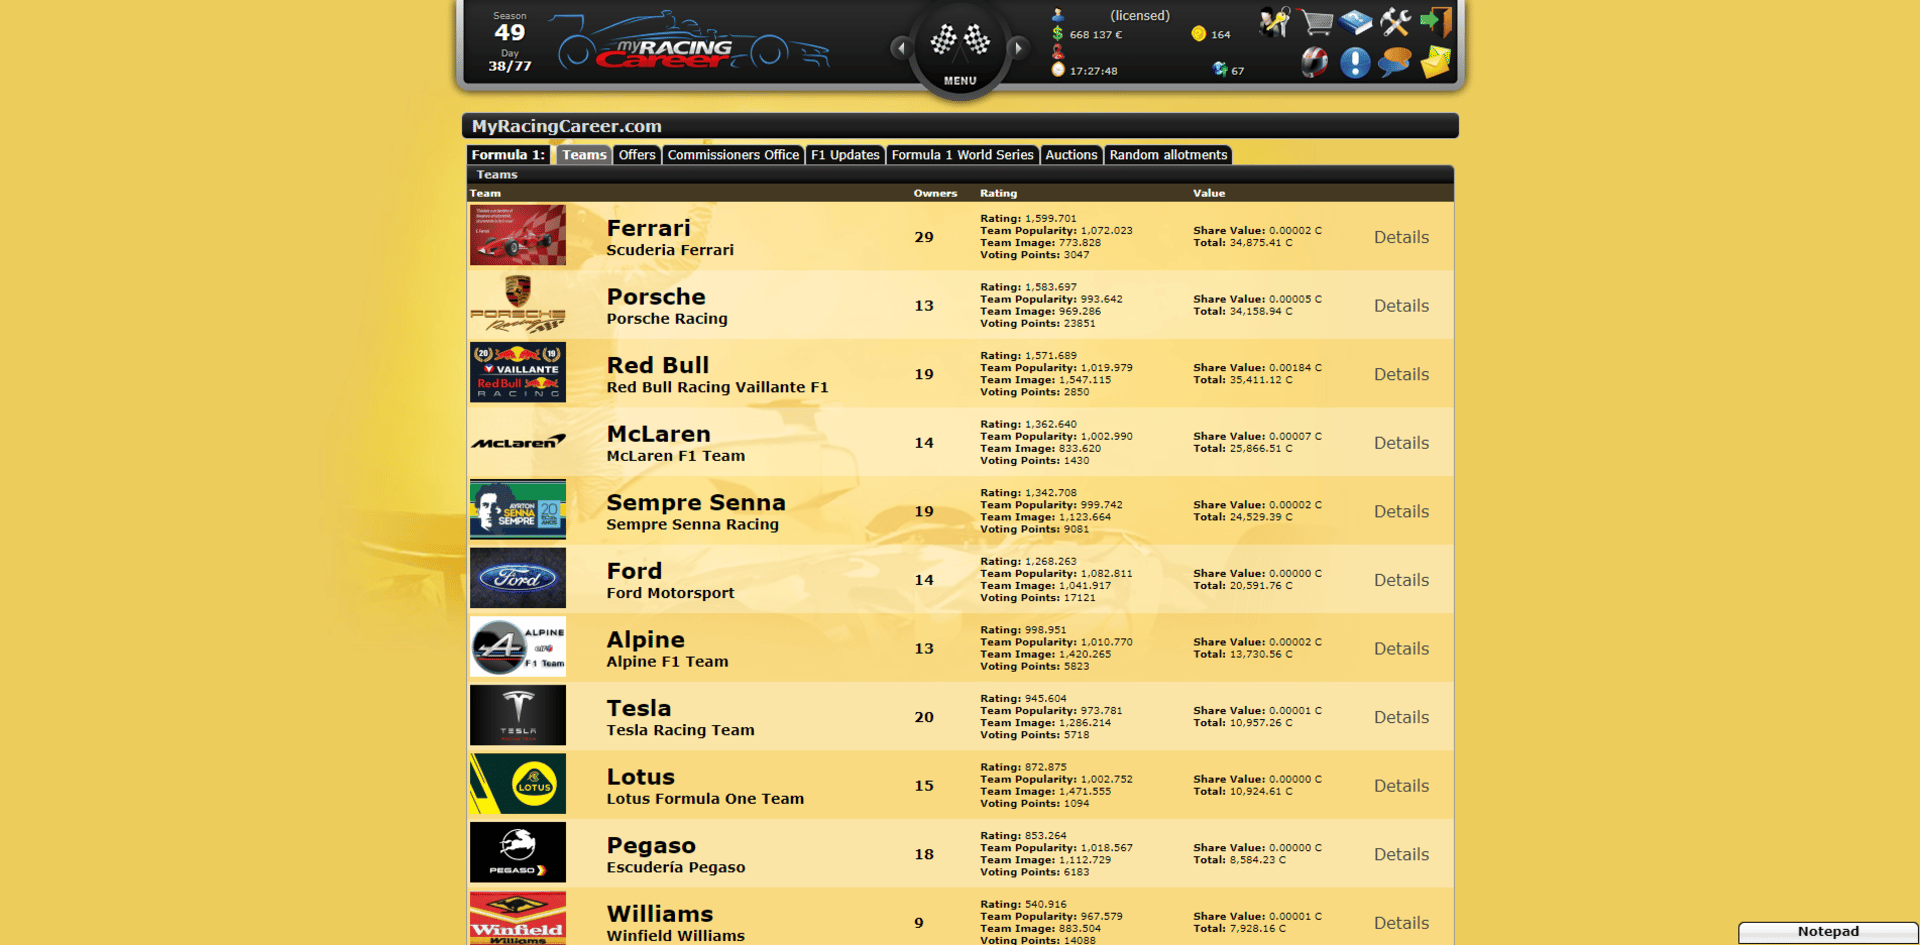
Task: Click the Pegaso team logo
Action: 518,852
